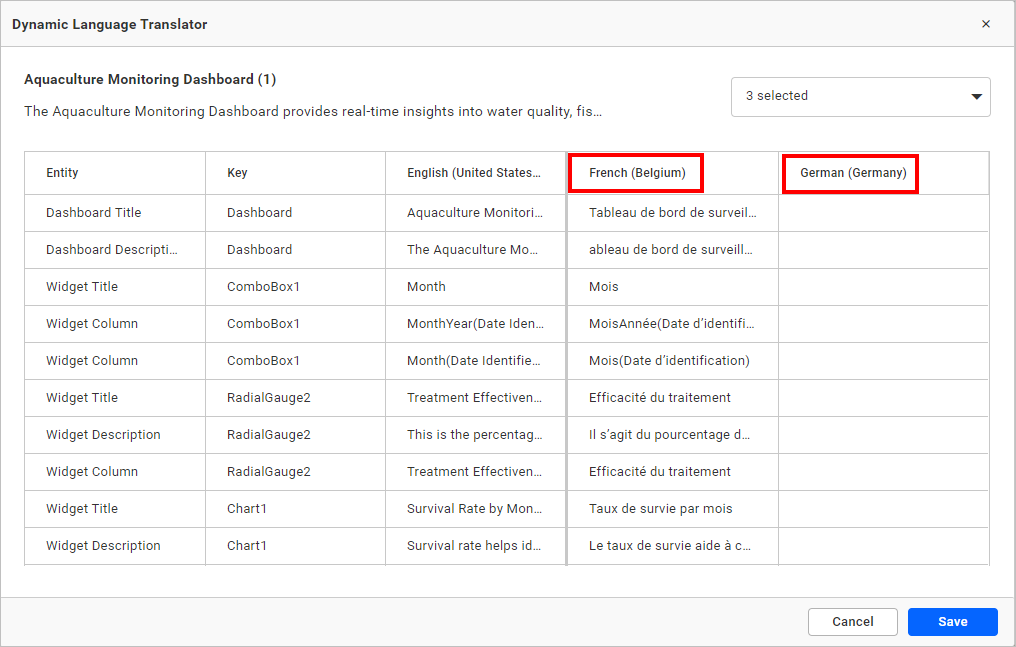Open the dropdown showing selected languages
The width and height of the screenshot is (1016, 647).
tap(860, 96)
